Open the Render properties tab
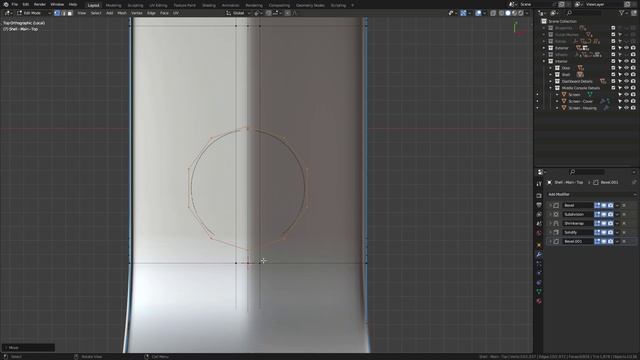640x360 pixels. [x=539, y=196]
